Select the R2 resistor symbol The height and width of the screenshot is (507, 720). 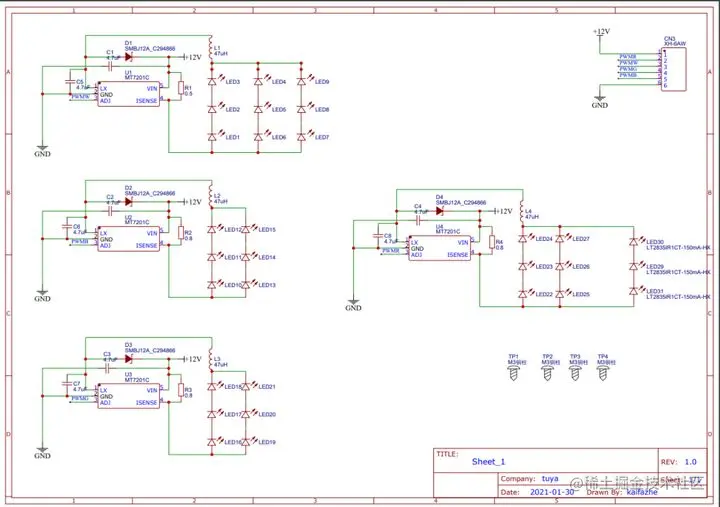pyautogui.click(x=181, y=232)
